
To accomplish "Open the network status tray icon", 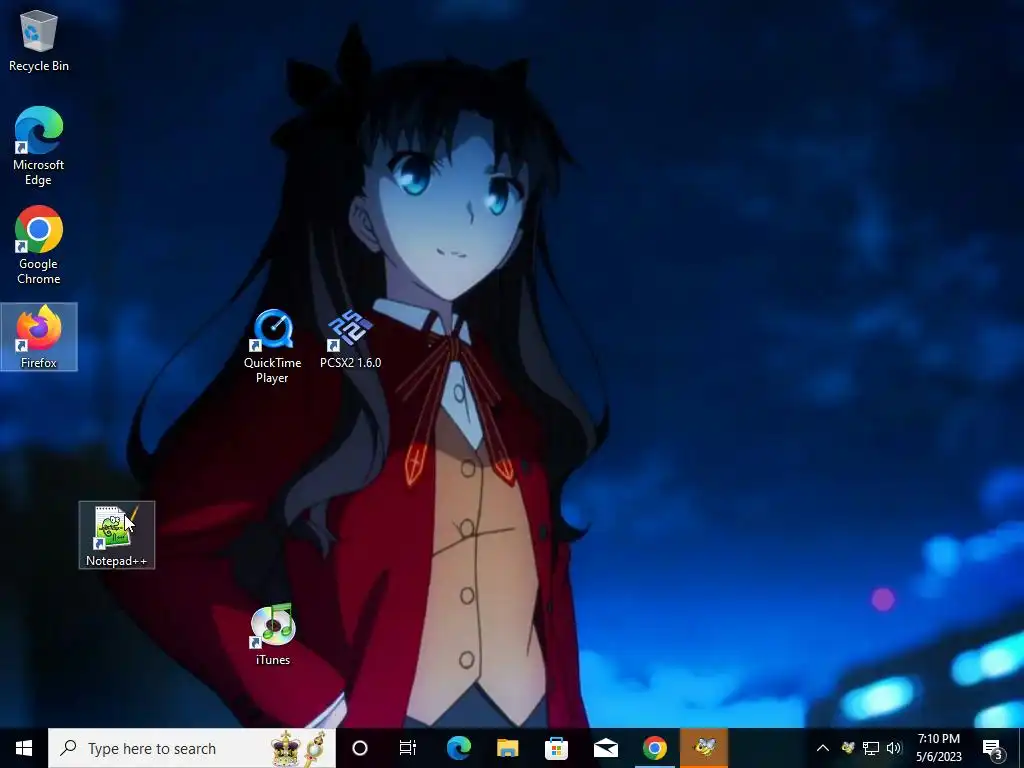I will point(871,748).
